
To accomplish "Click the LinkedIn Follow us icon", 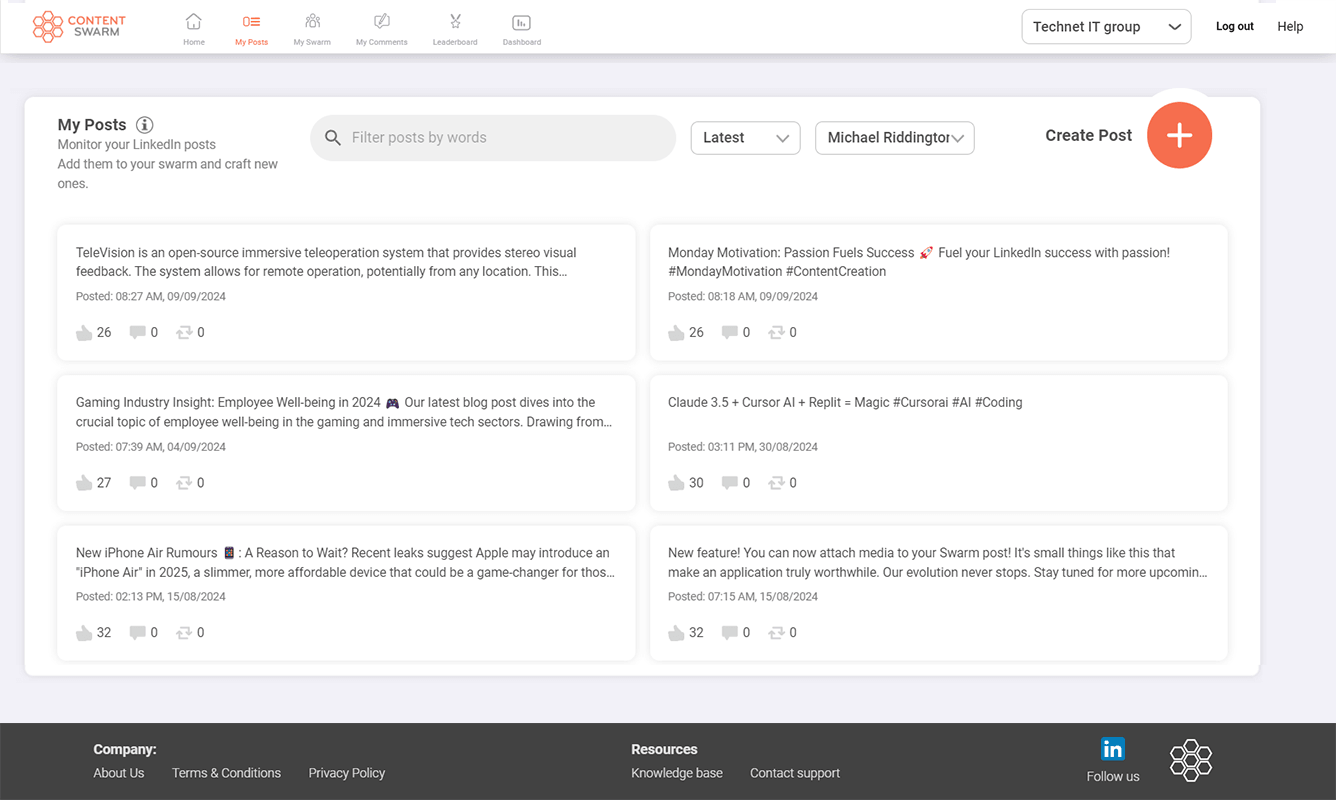I will click(1112, 748).
